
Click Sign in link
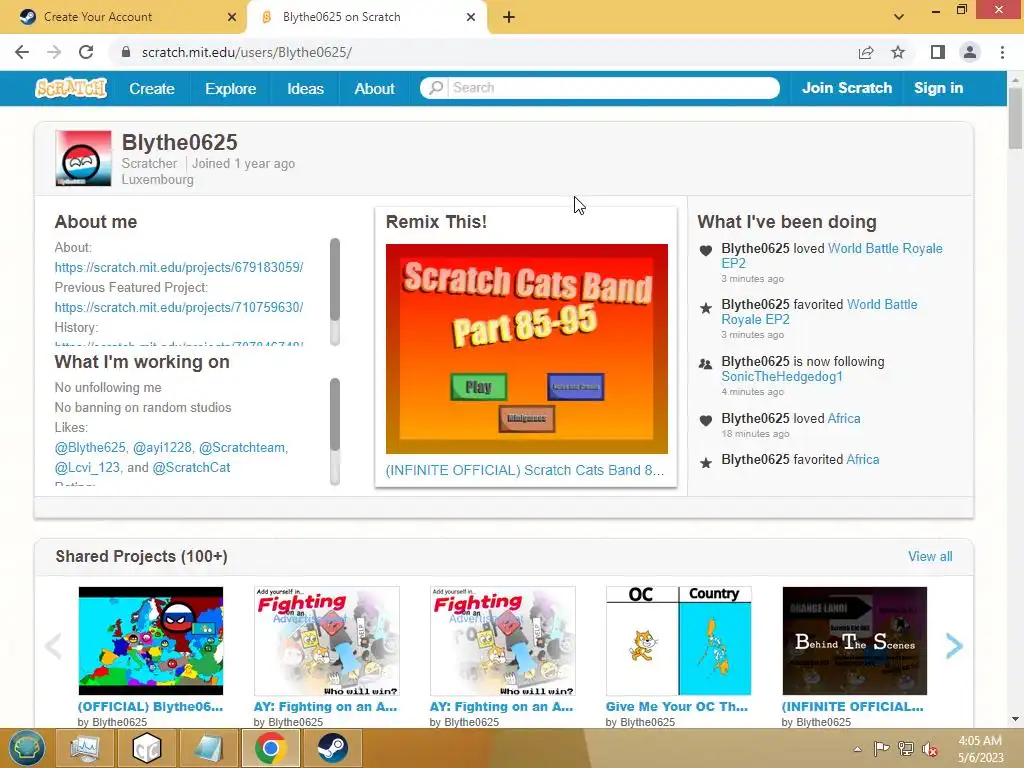pyautogui.click(x=938, y=88)
